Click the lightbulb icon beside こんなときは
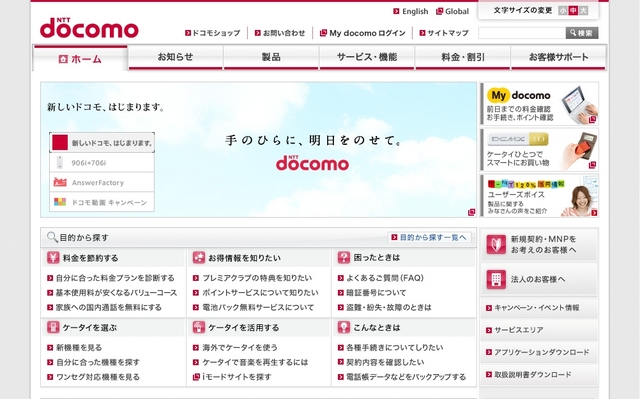 (344, 327)
